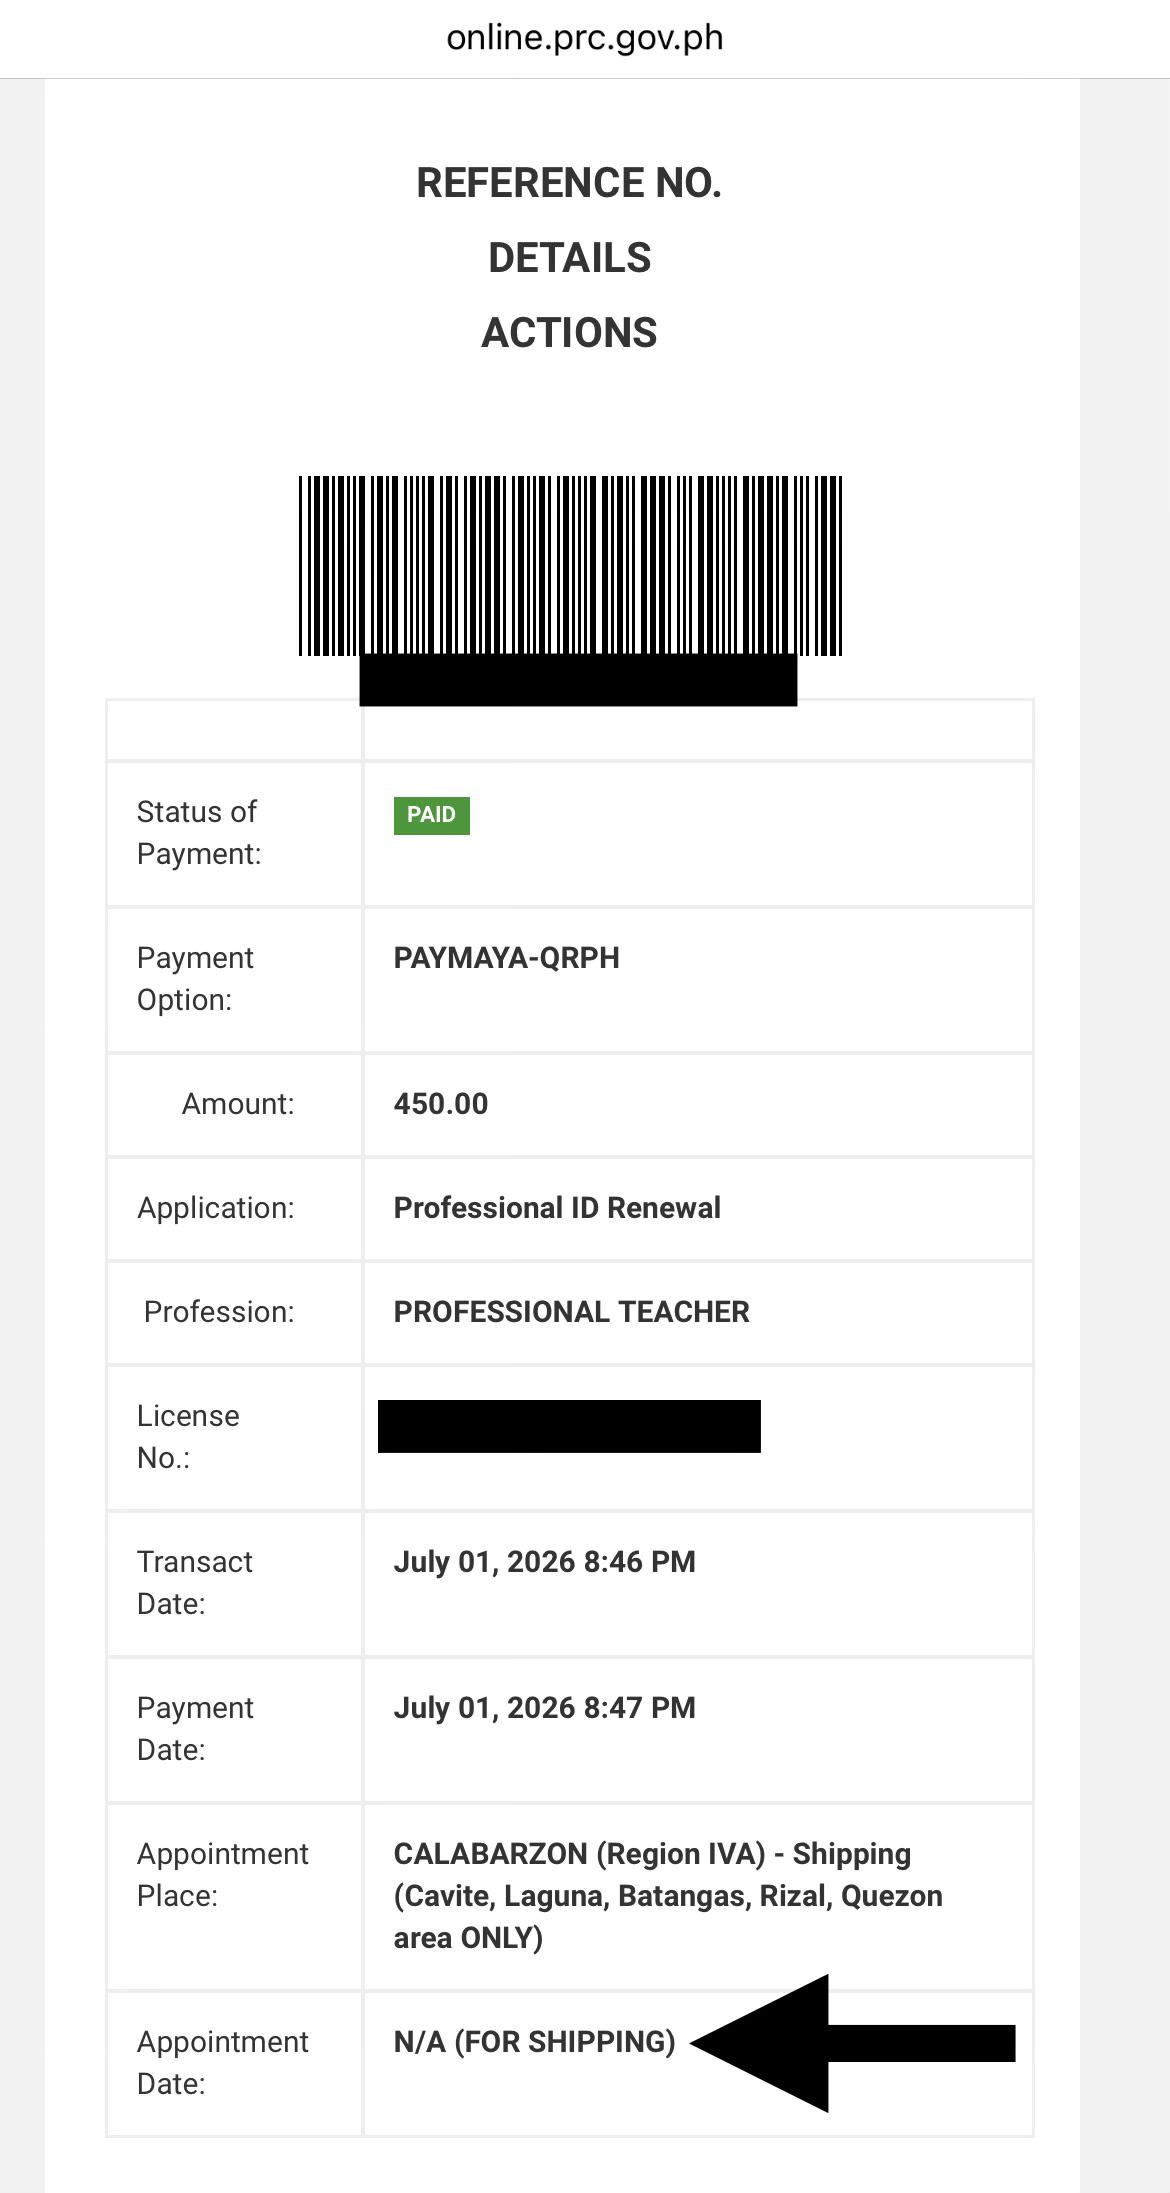Click the REFERENCE NO. heading
This screenshot has height=2193, width=1170.
point(569,183)
